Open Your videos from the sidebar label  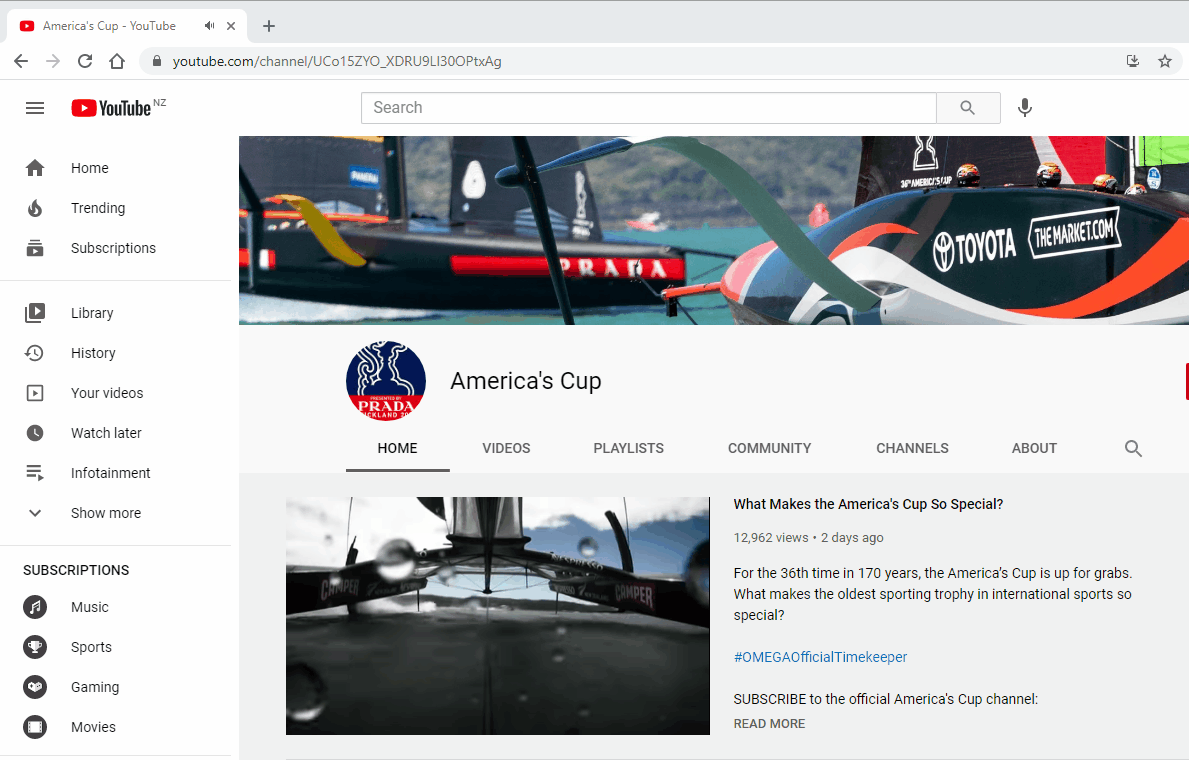pos(107,393)
